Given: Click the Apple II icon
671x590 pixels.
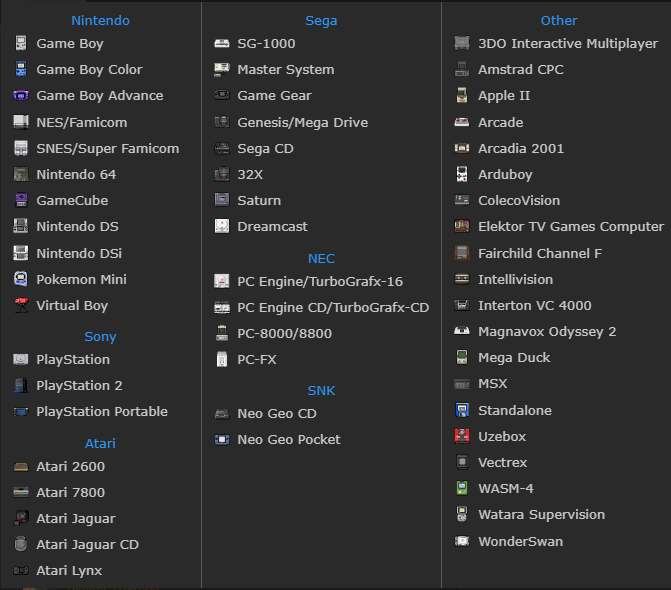Looking at the screenshot, I should click(x=462, y=95).
